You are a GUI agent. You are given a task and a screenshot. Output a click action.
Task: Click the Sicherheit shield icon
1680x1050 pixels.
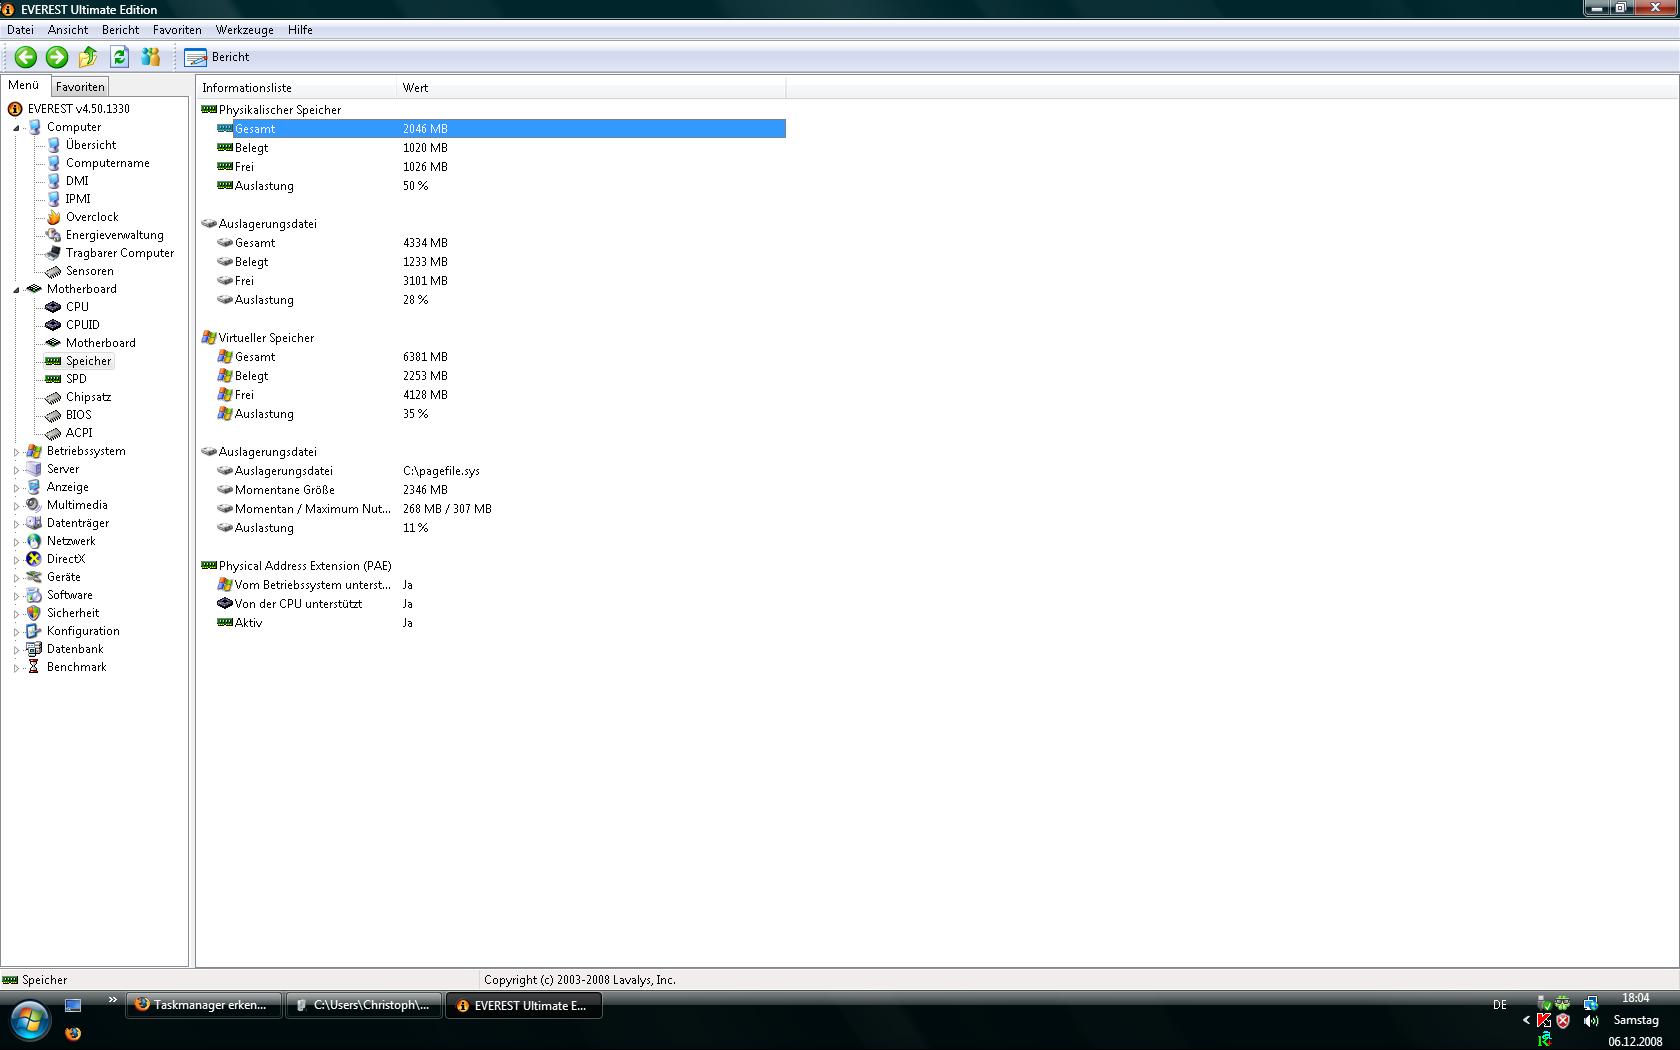click(x=34, y=613)
